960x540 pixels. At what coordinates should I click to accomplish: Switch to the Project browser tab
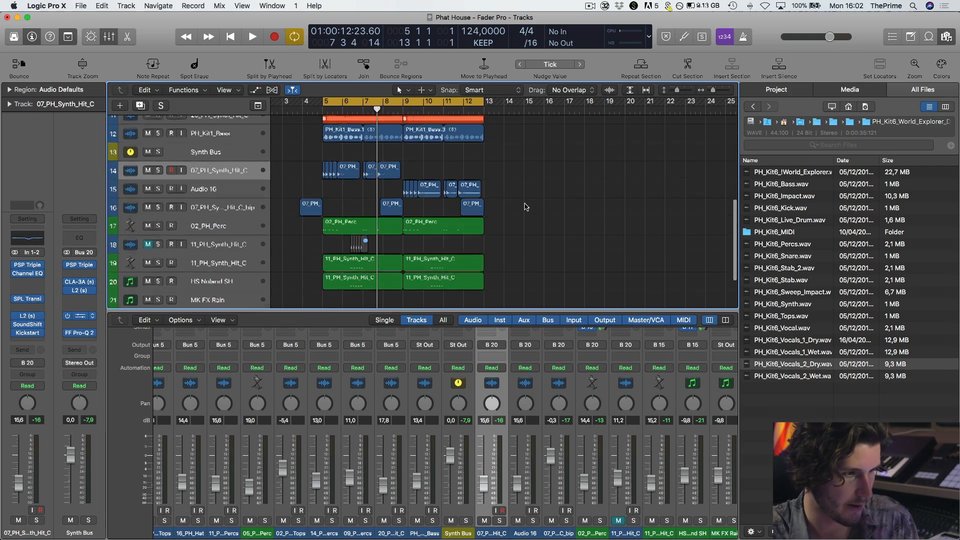(x=776, y=89)
